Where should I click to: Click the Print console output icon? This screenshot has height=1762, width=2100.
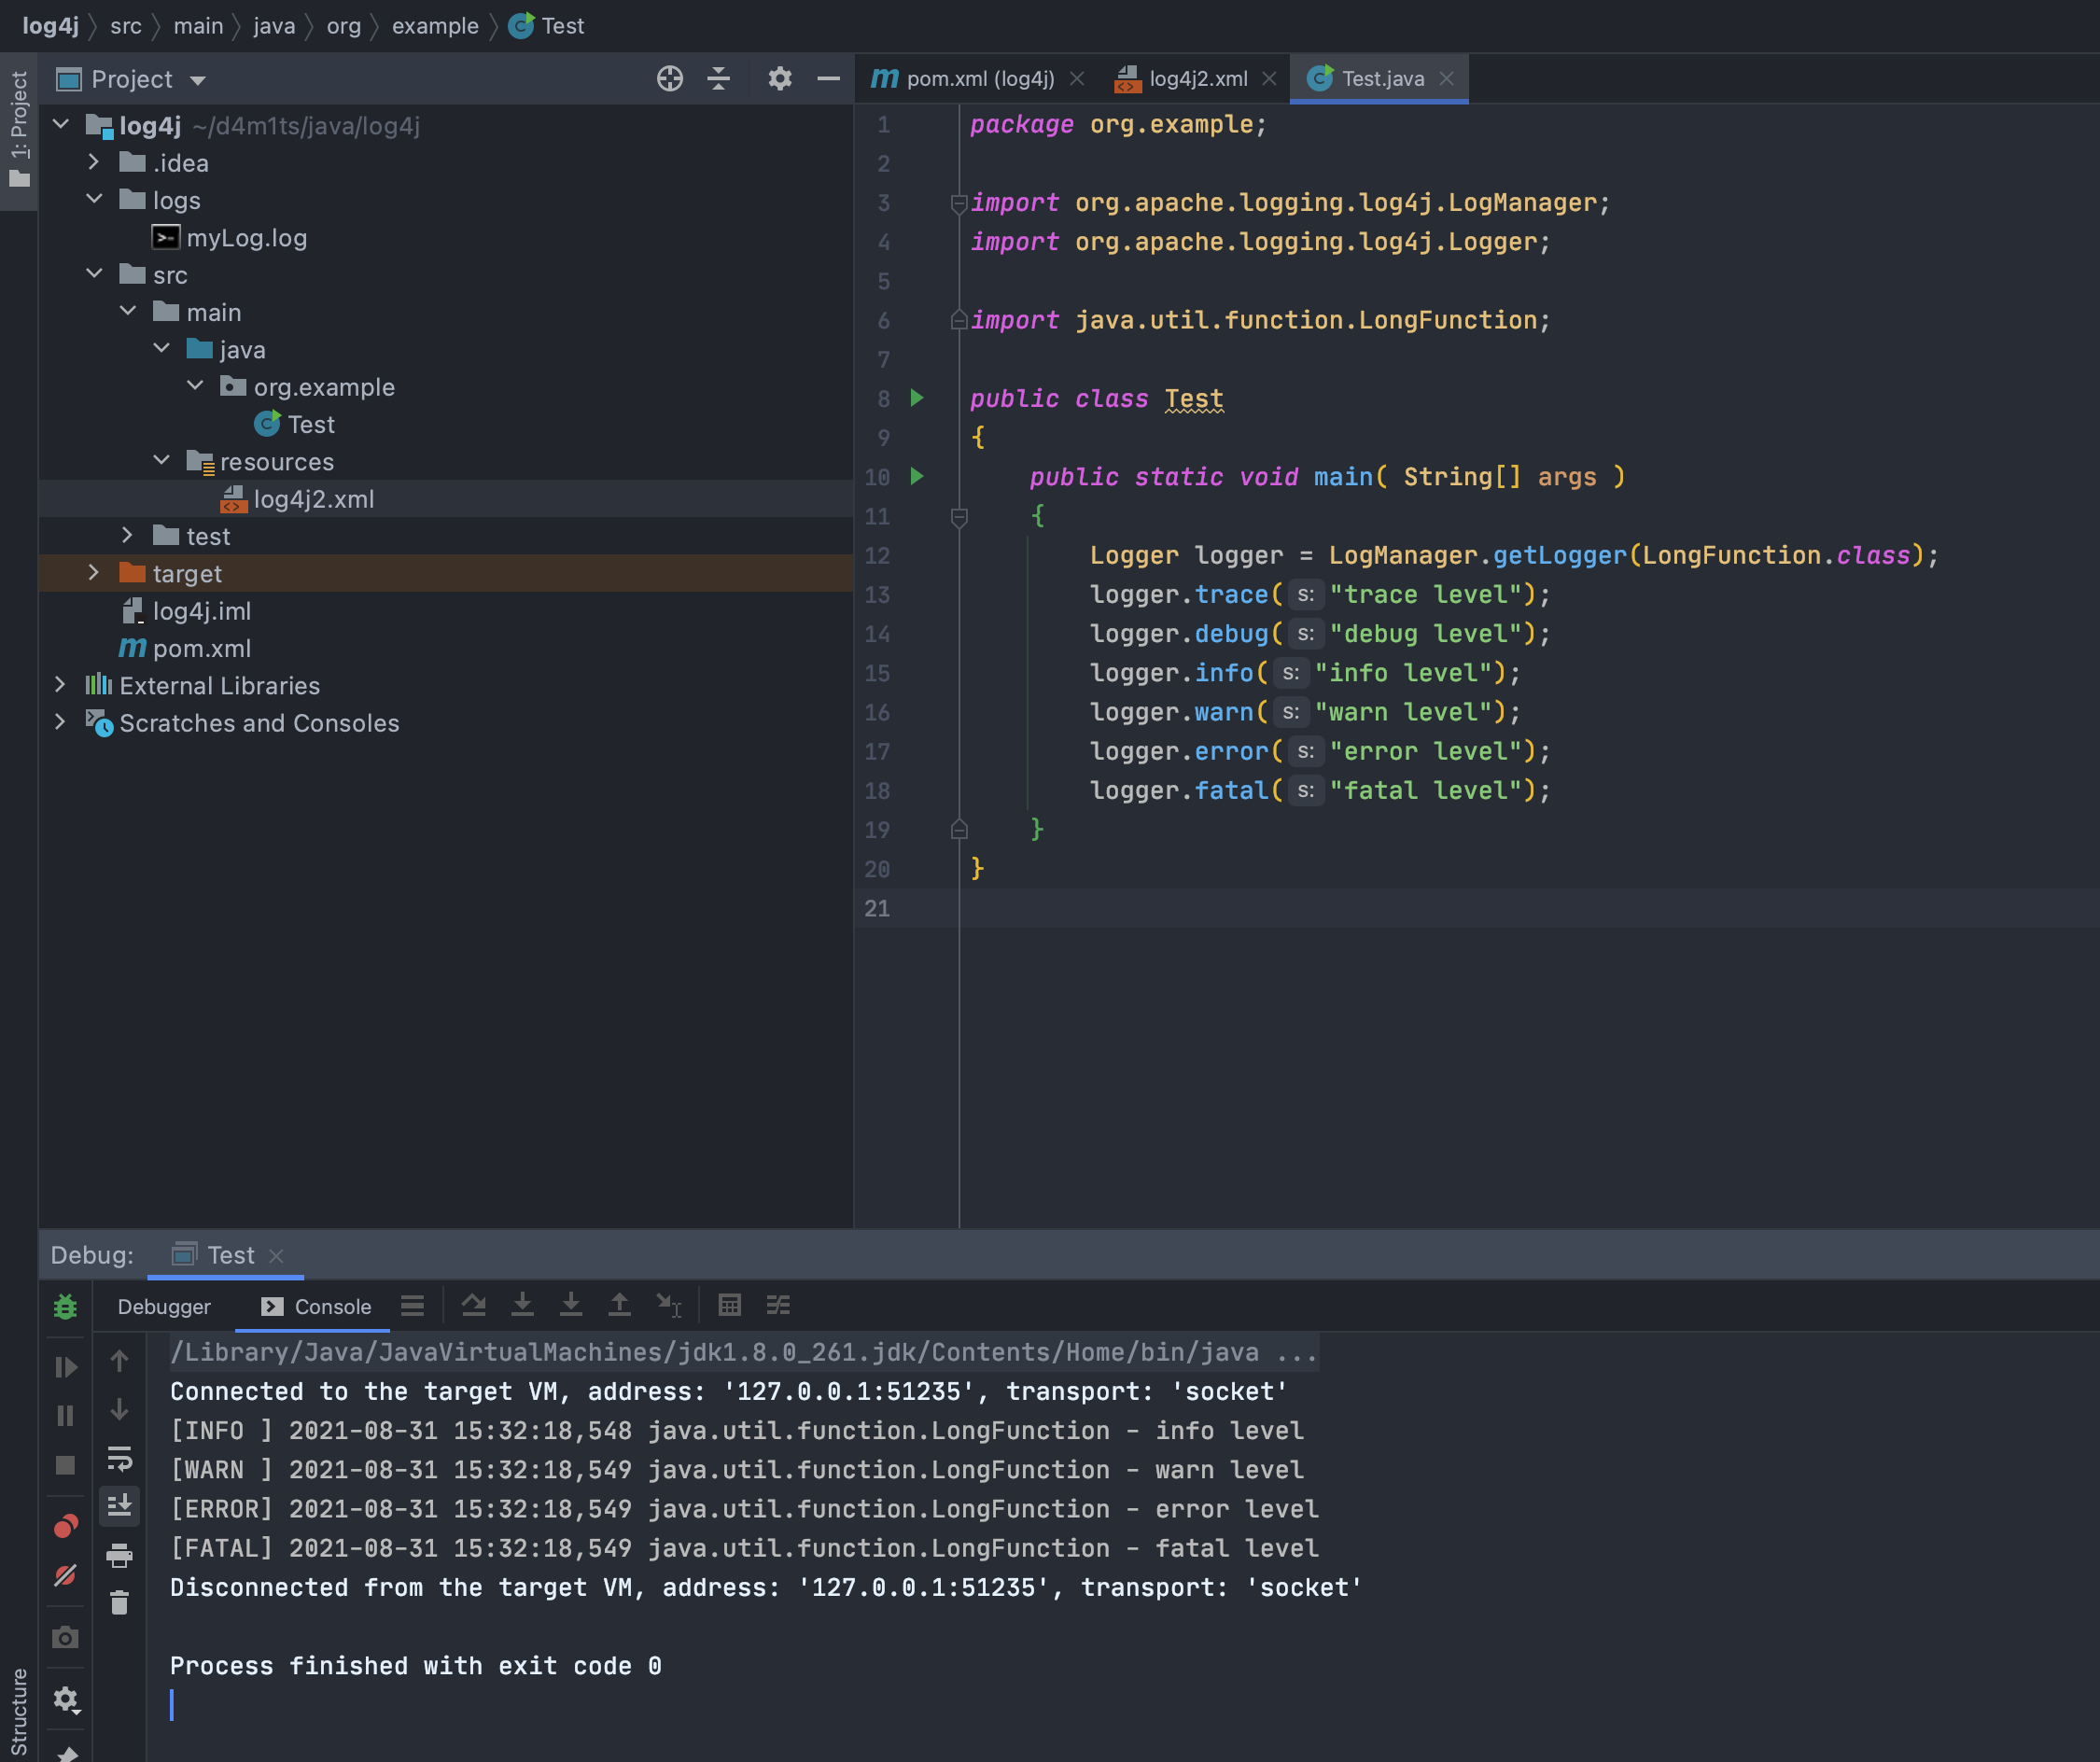tap(119, 1555)
